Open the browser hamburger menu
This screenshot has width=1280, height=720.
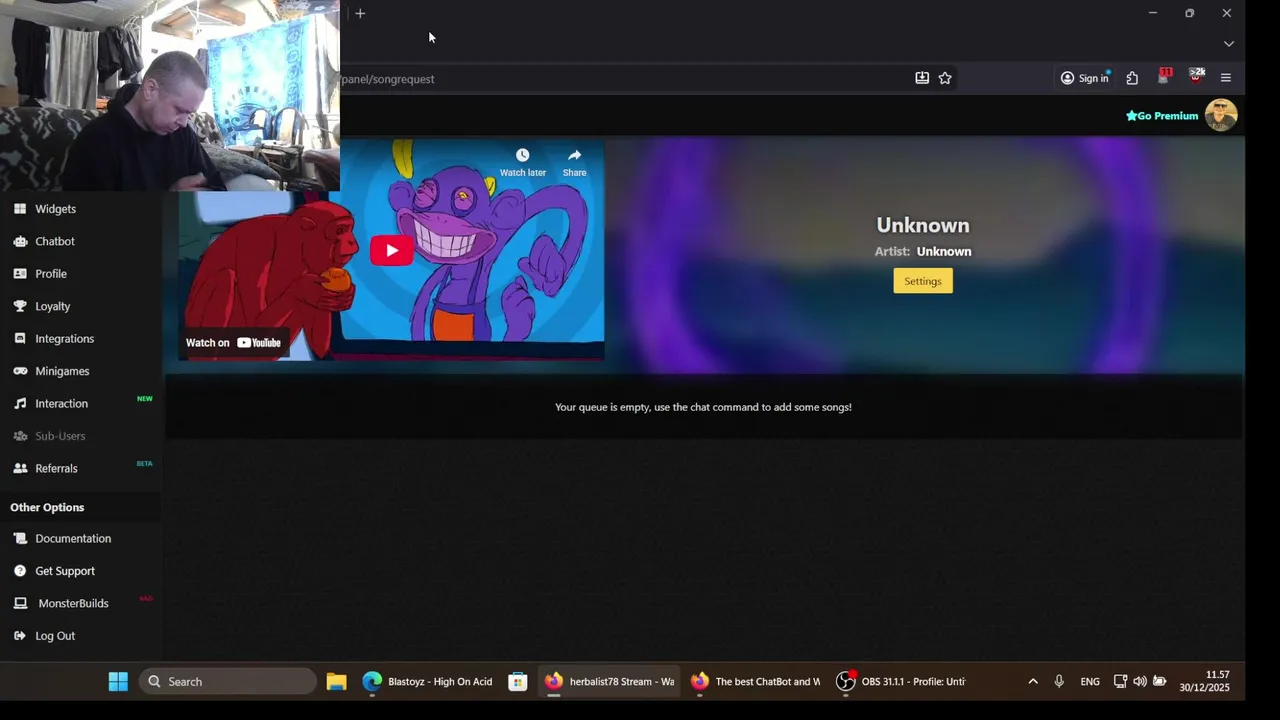1226,78
